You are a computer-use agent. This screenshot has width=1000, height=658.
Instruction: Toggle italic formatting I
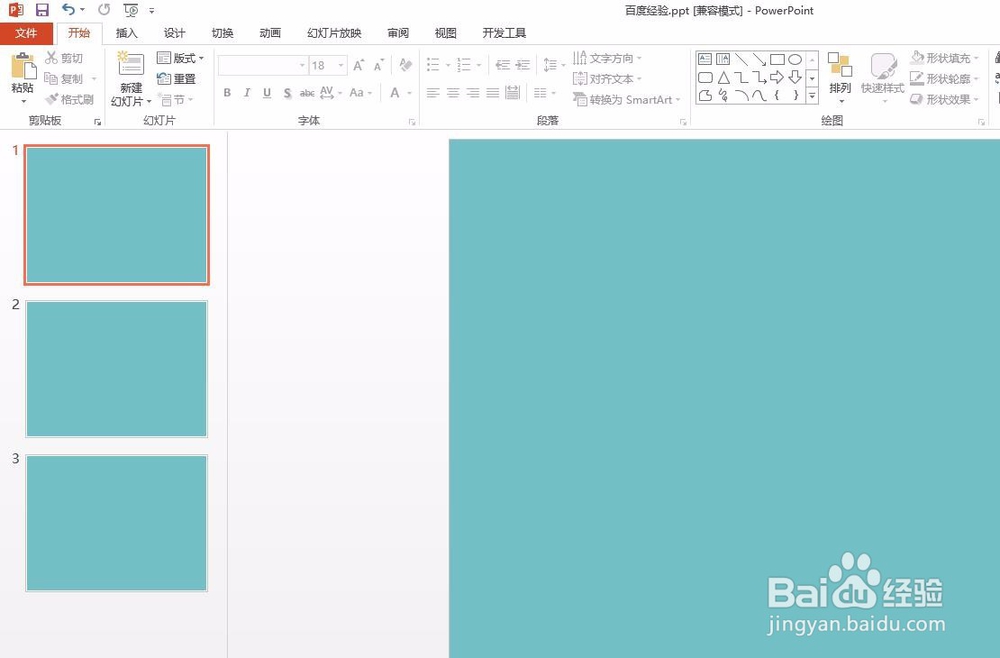click(x=247, y=93)
